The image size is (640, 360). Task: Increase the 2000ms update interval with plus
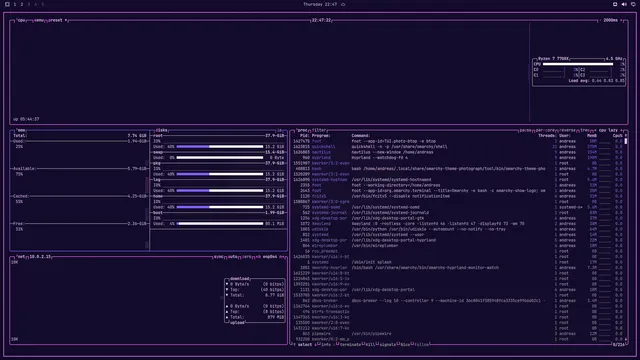pyautogui.click(x=622, y=20)
